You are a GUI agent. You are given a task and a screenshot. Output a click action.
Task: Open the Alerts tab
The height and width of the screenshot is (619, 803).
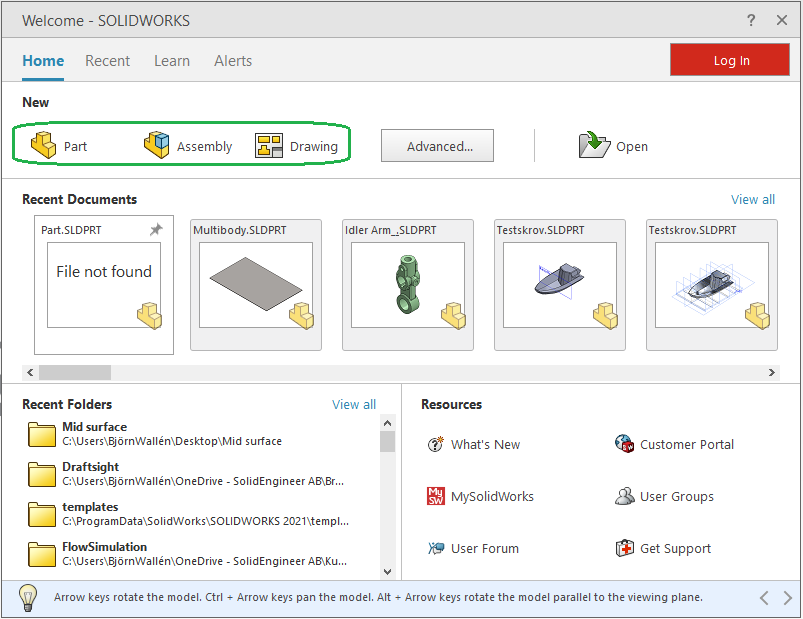[x=233, y=61]
